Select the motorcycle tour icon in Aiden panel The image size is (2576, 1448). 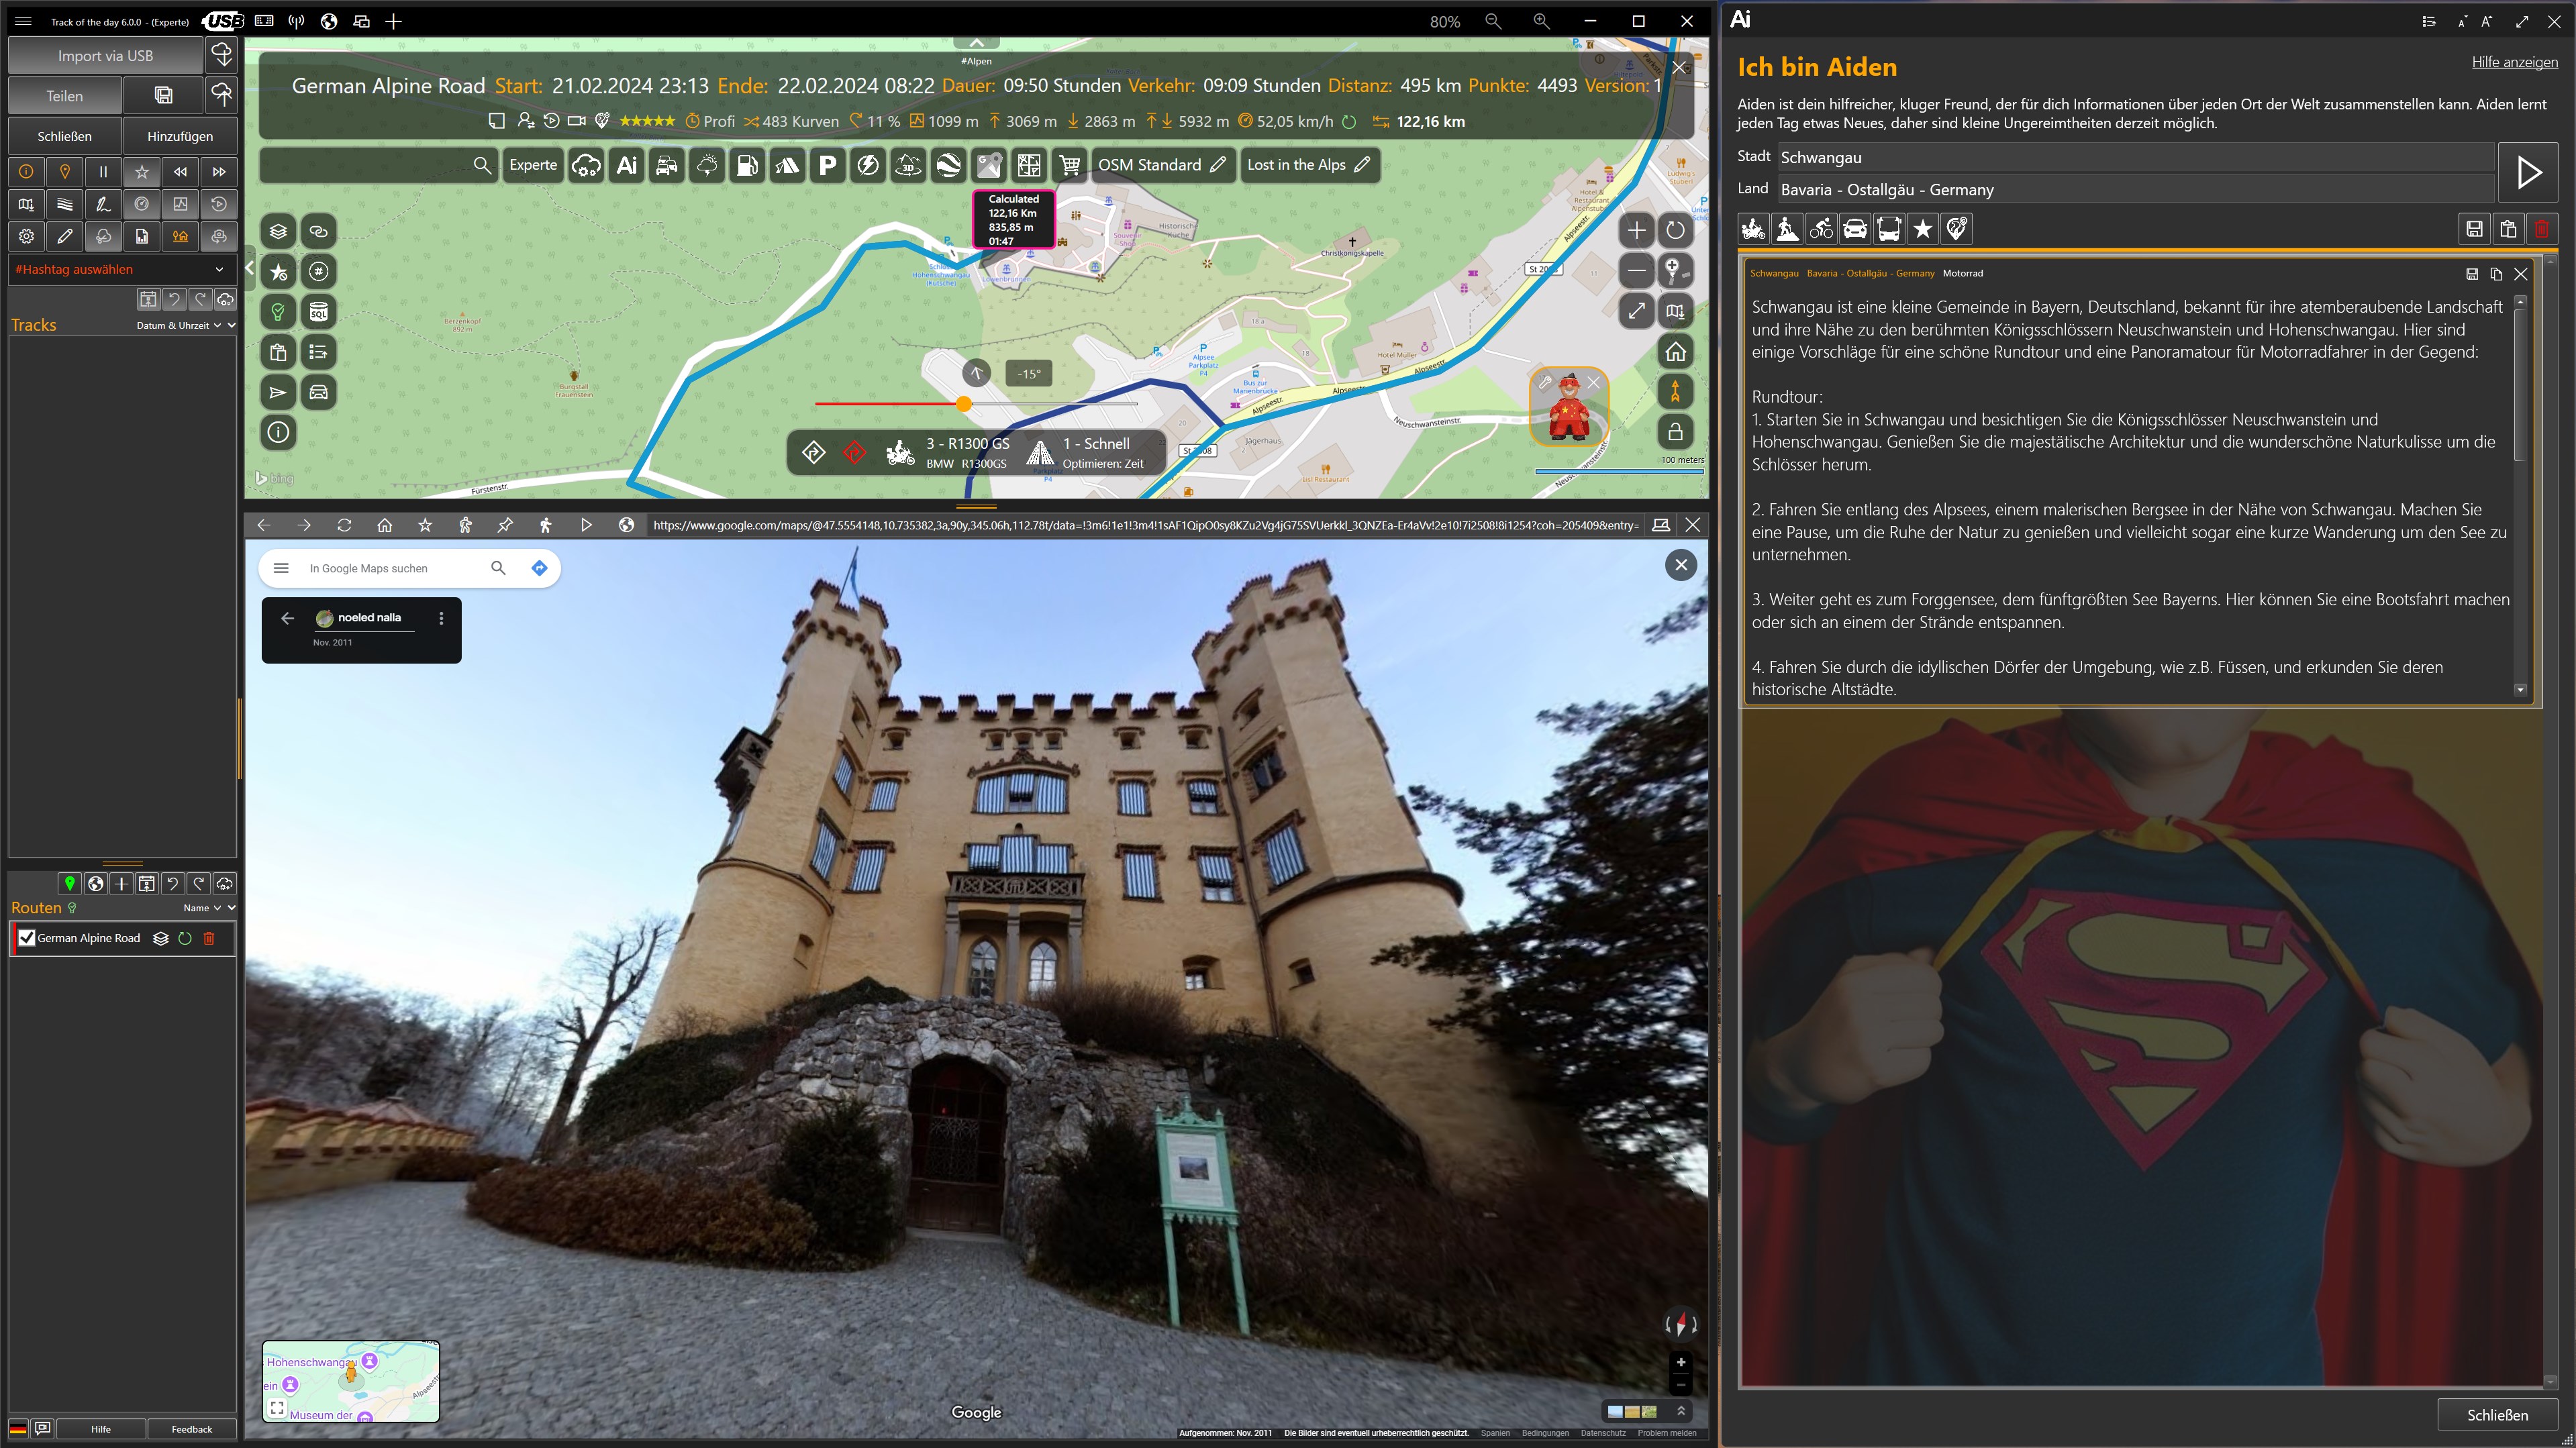click(1754, 229)
